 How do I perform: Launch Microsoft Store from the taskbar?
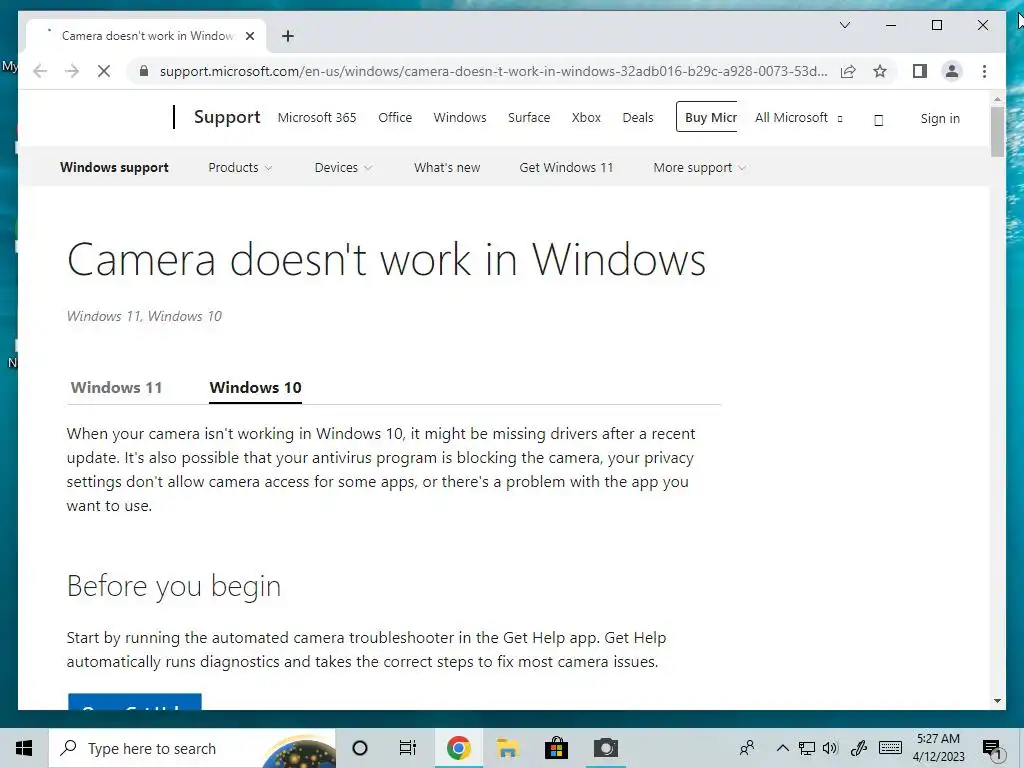click(556, 748)
